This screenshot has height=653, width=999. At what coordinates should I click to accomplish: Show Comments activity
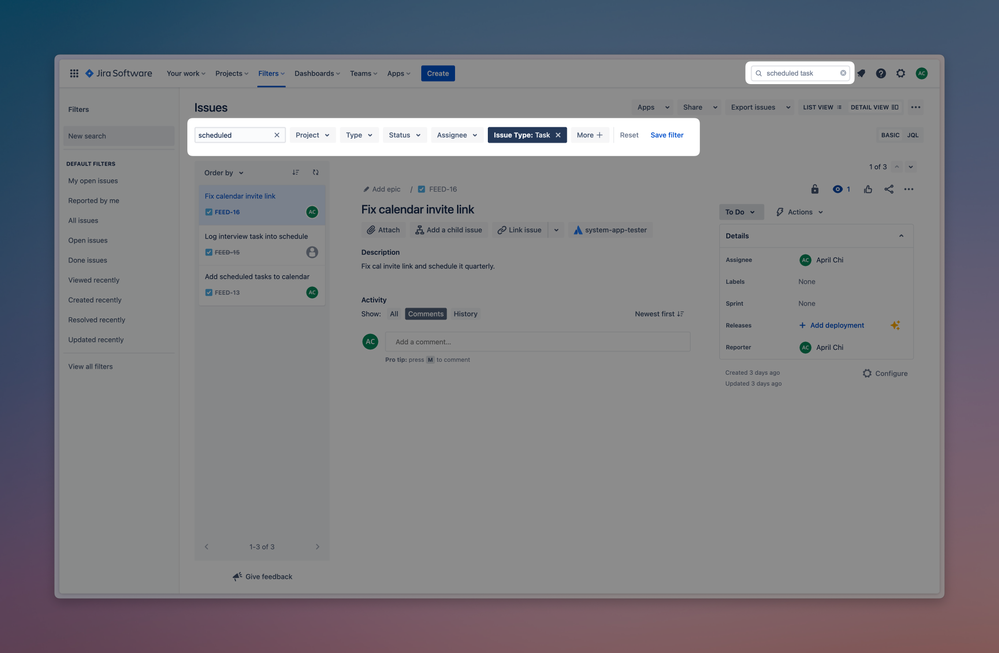pos(426,314)
